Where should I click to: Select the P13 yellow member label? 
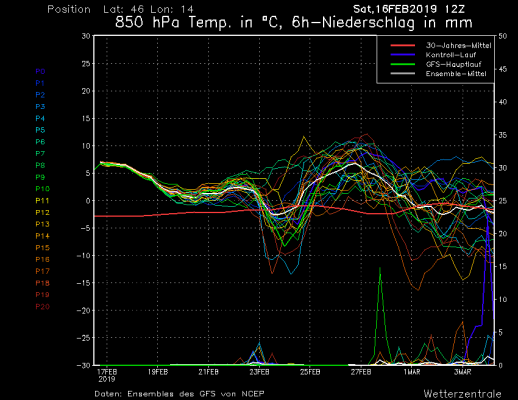43,224
